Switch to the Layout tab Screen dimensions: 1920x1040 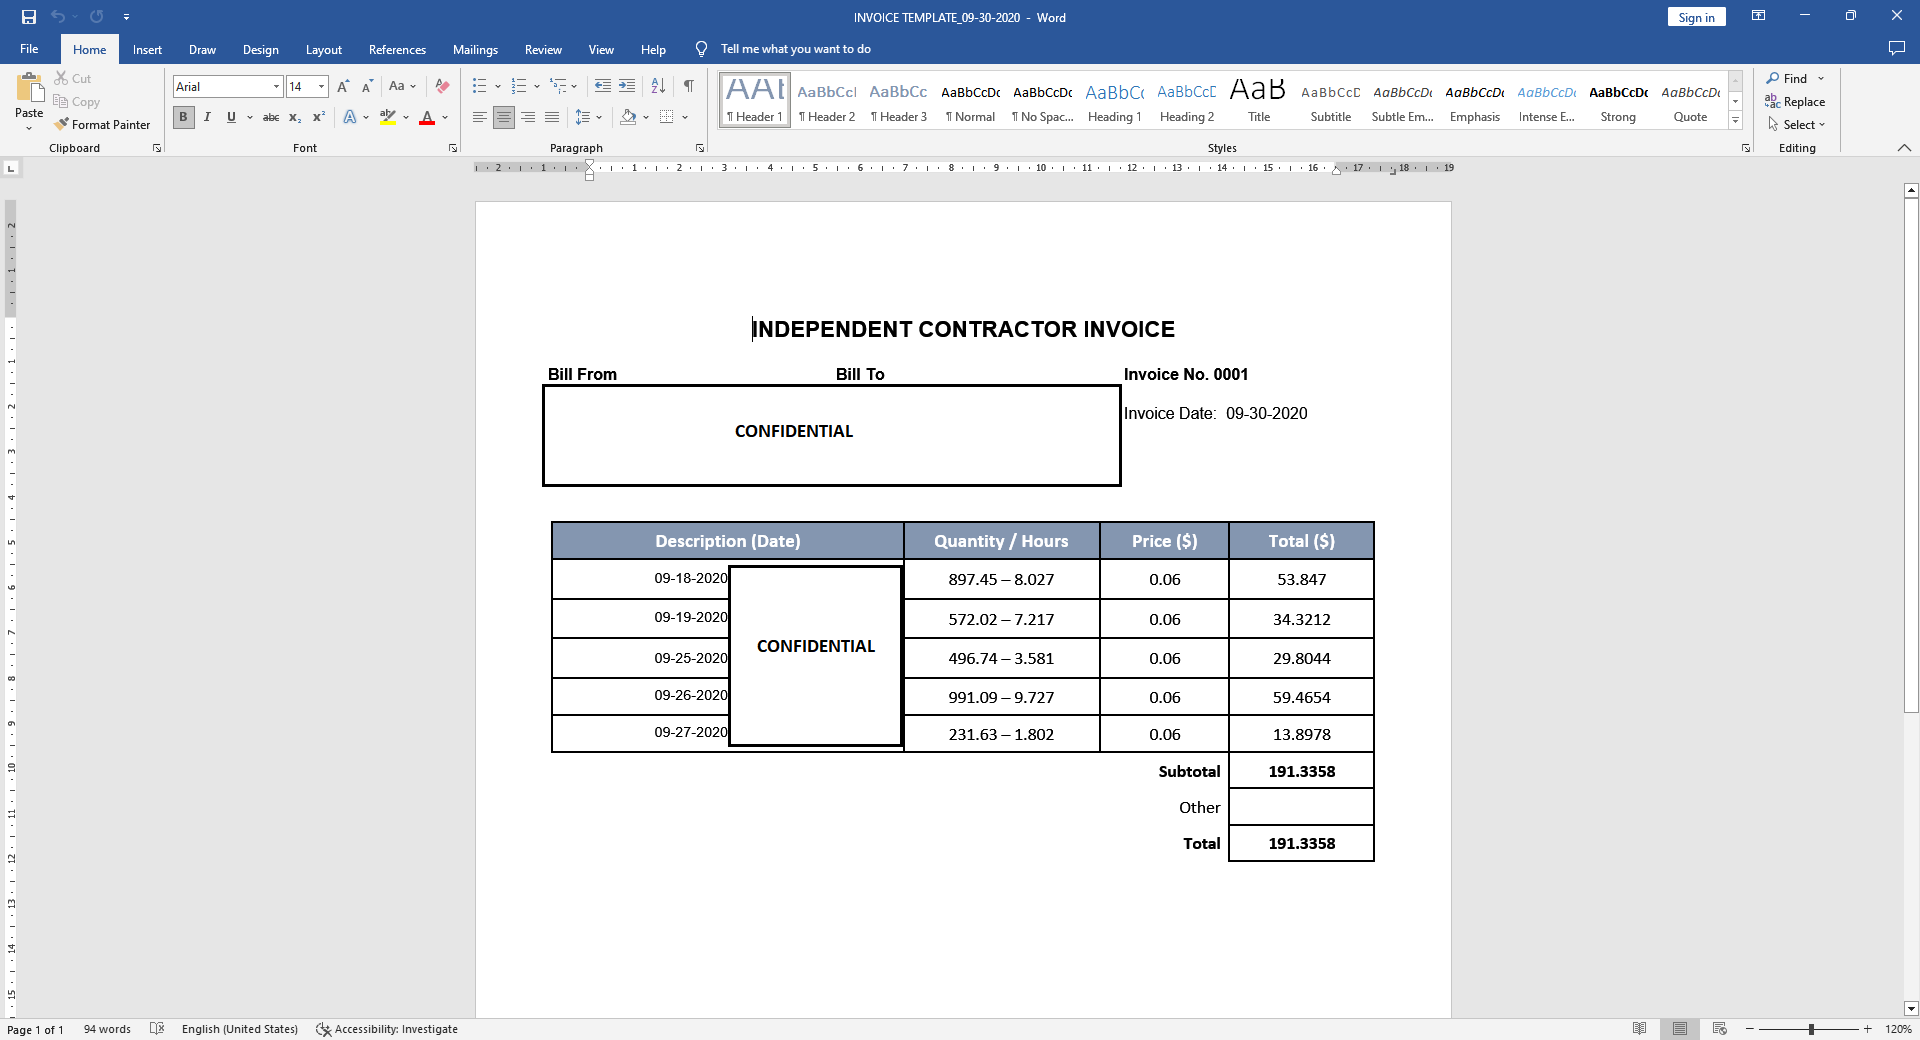click(x=324, y=49)
